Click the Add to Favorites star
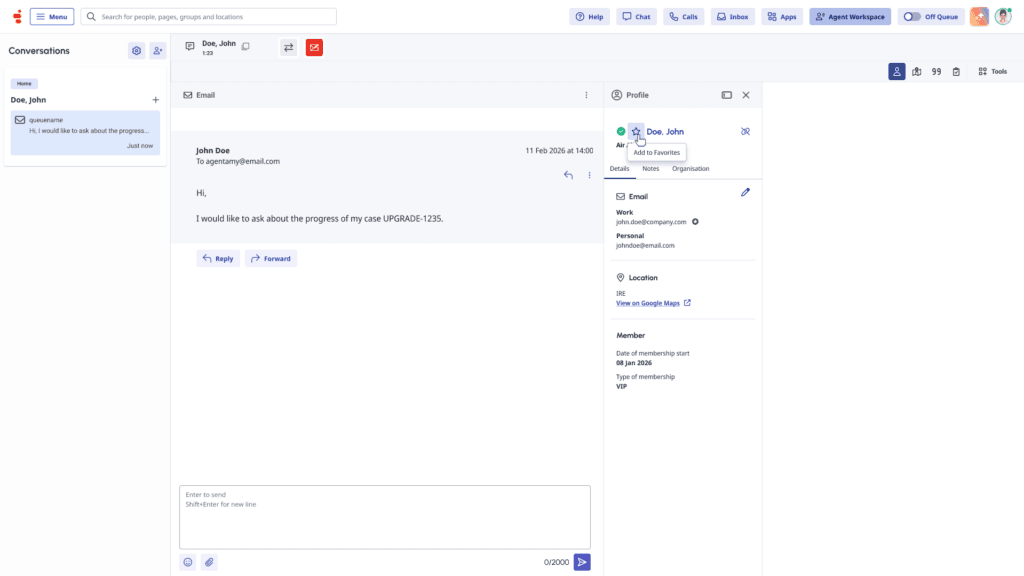1024x576 pixels. (x=635, y=131)
